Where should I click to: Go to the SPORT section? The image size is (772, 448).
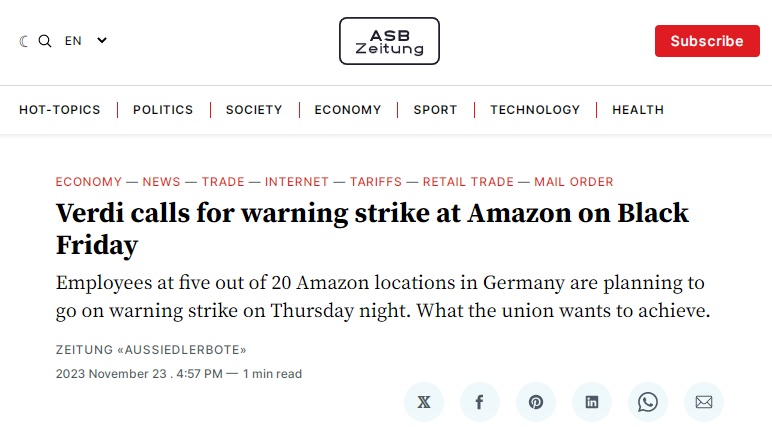pyautogui.click(x=435, y=110)
